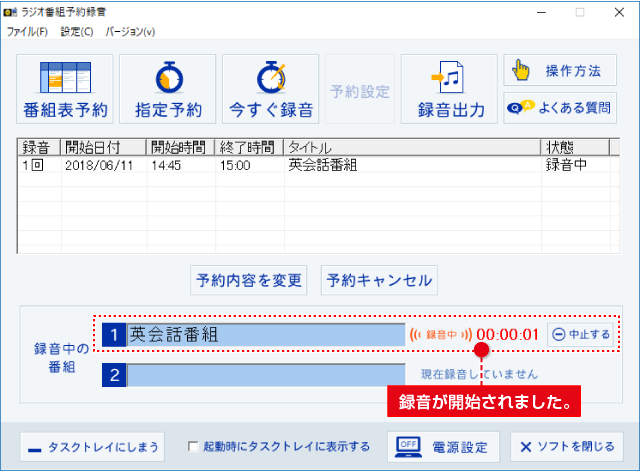Click the 指定予約 stopwatch icon

tap(169, 77)
